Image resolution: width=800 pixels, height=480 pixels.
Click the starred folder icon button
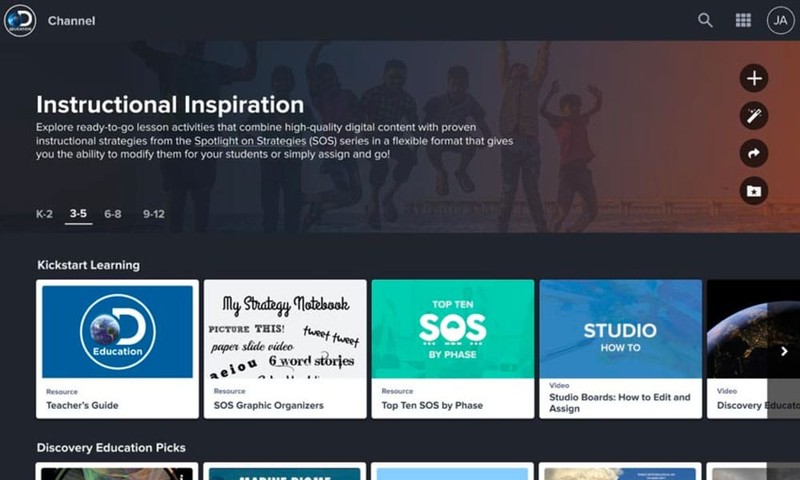tap(754, 191)
